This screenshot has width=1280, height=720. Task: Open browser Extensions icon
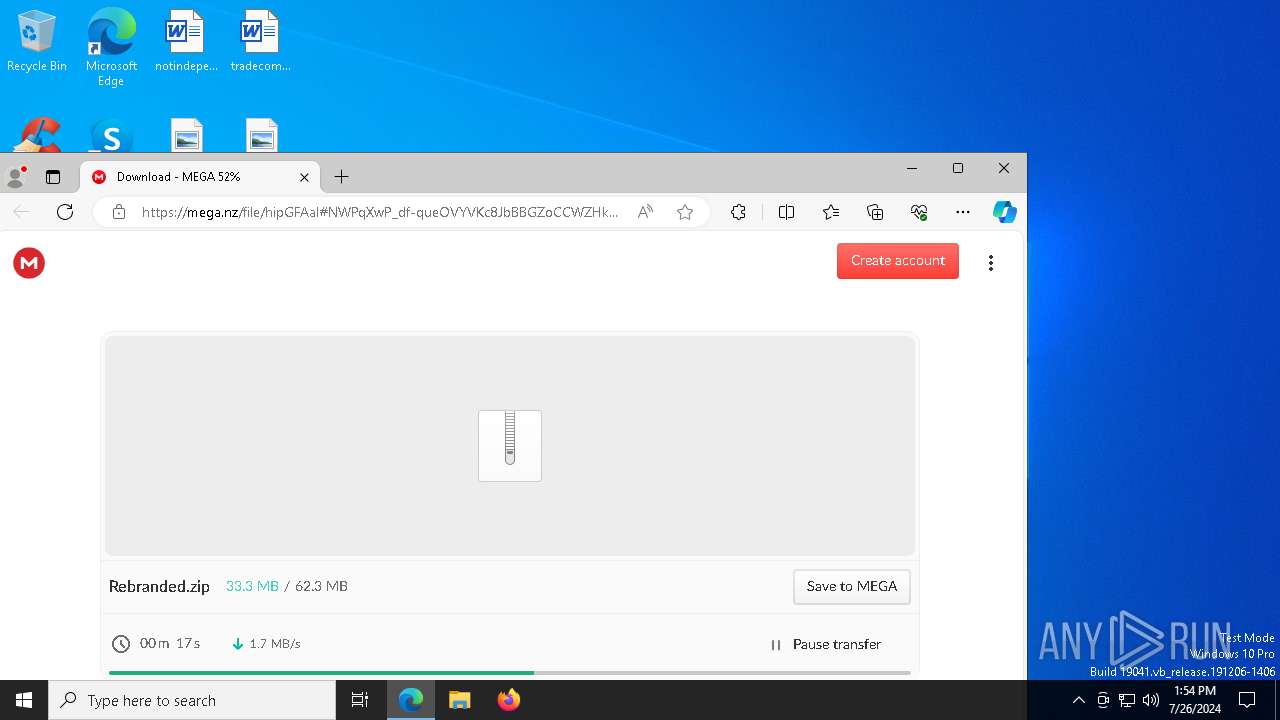coord(738,212)
